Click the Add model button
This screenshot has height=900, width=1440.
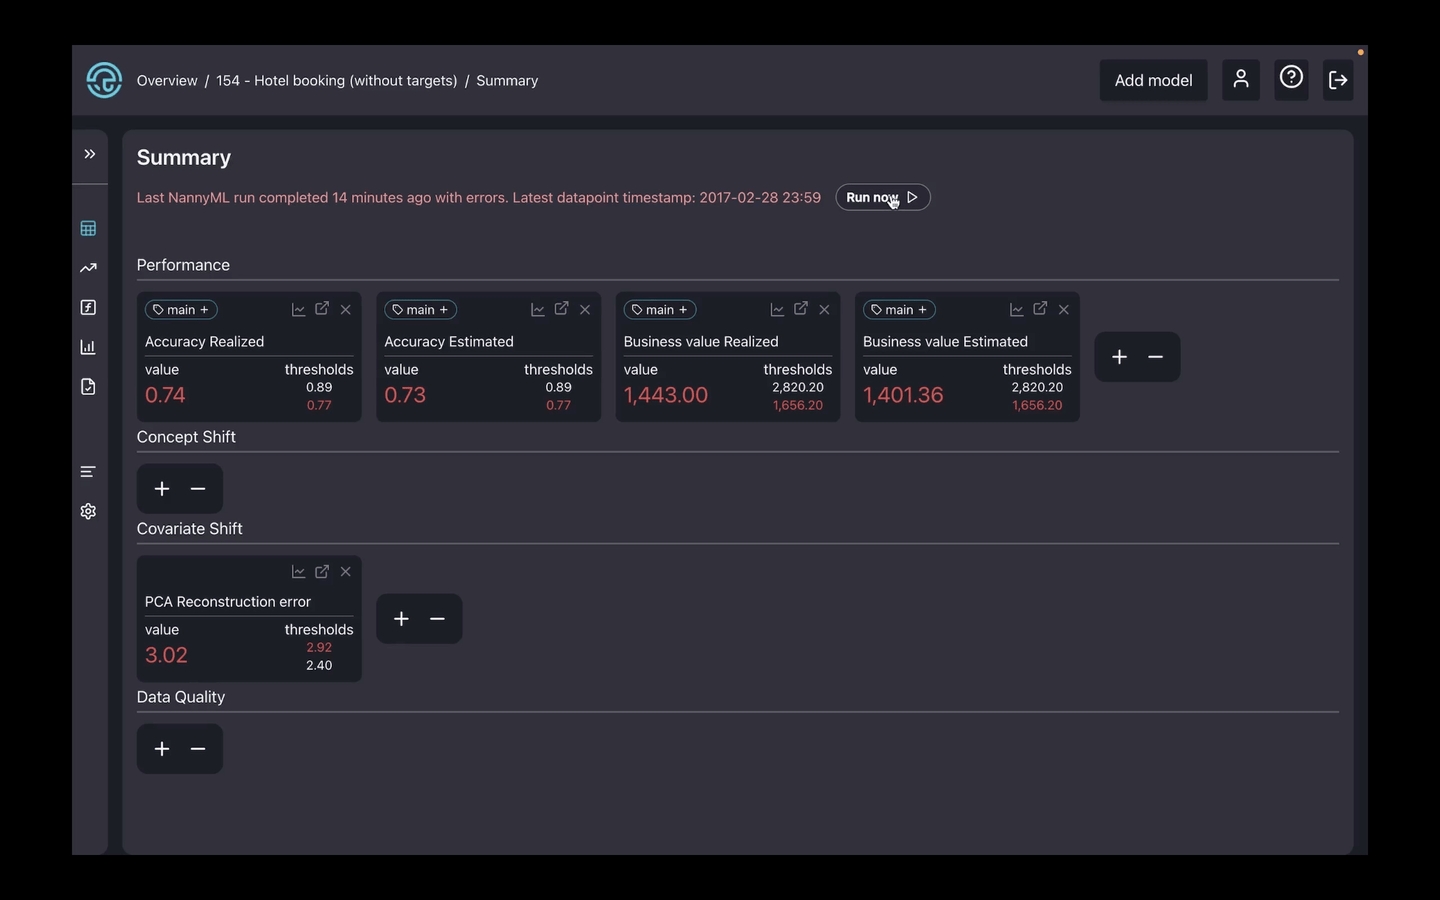click(x=1153, y=81)
